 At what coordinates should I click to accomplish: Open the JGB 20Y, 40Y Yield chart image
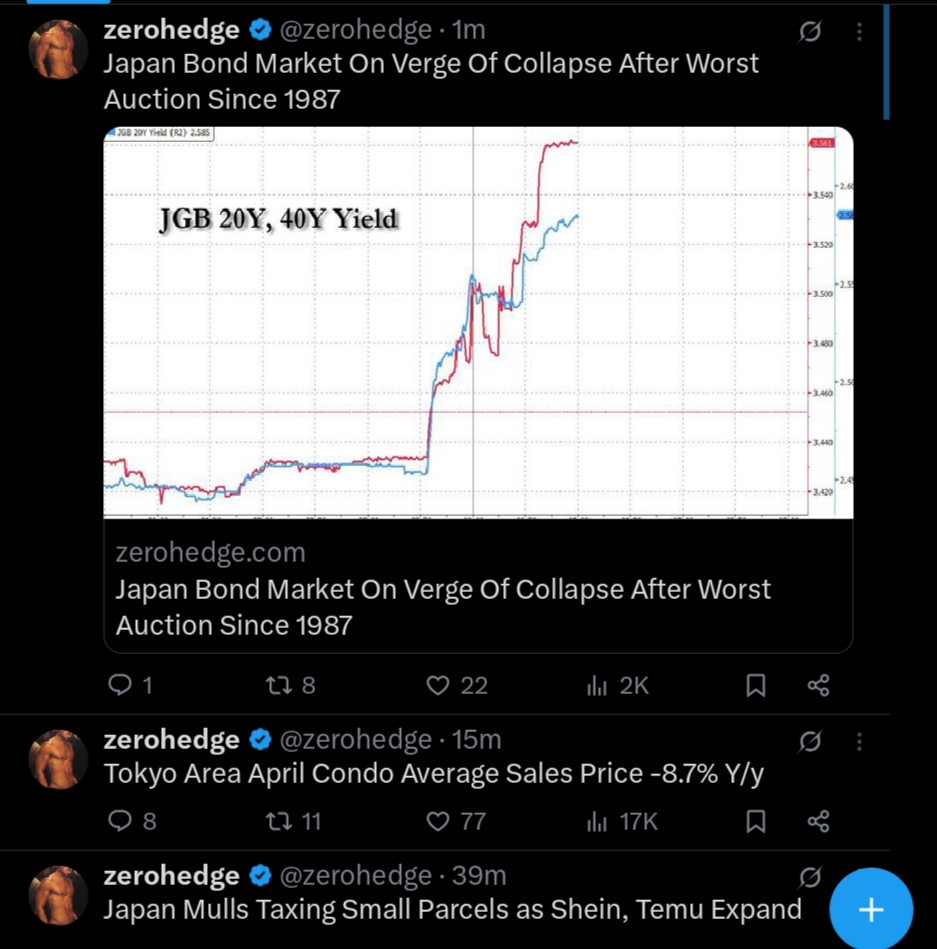pos(478,322)
